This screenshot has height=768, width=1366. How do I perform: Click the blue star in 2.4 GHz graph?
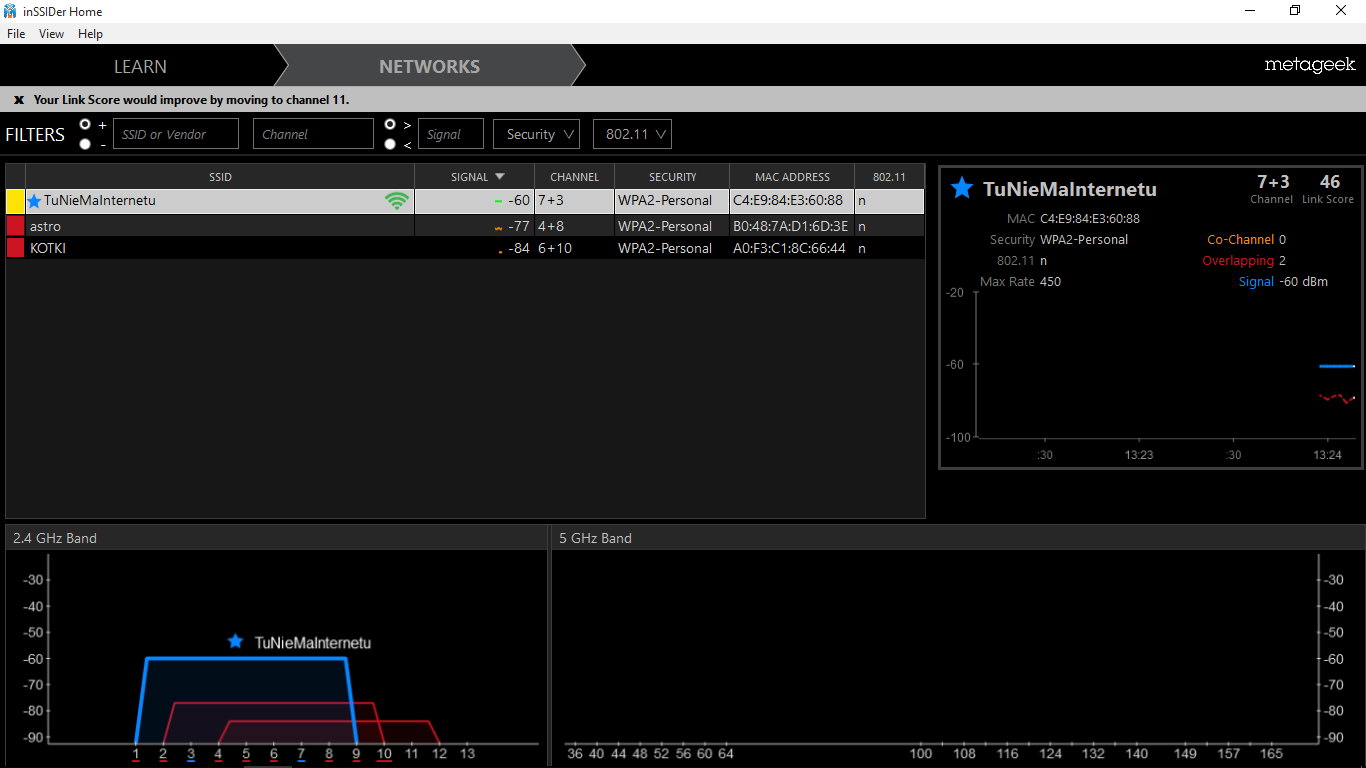point(235,642)
